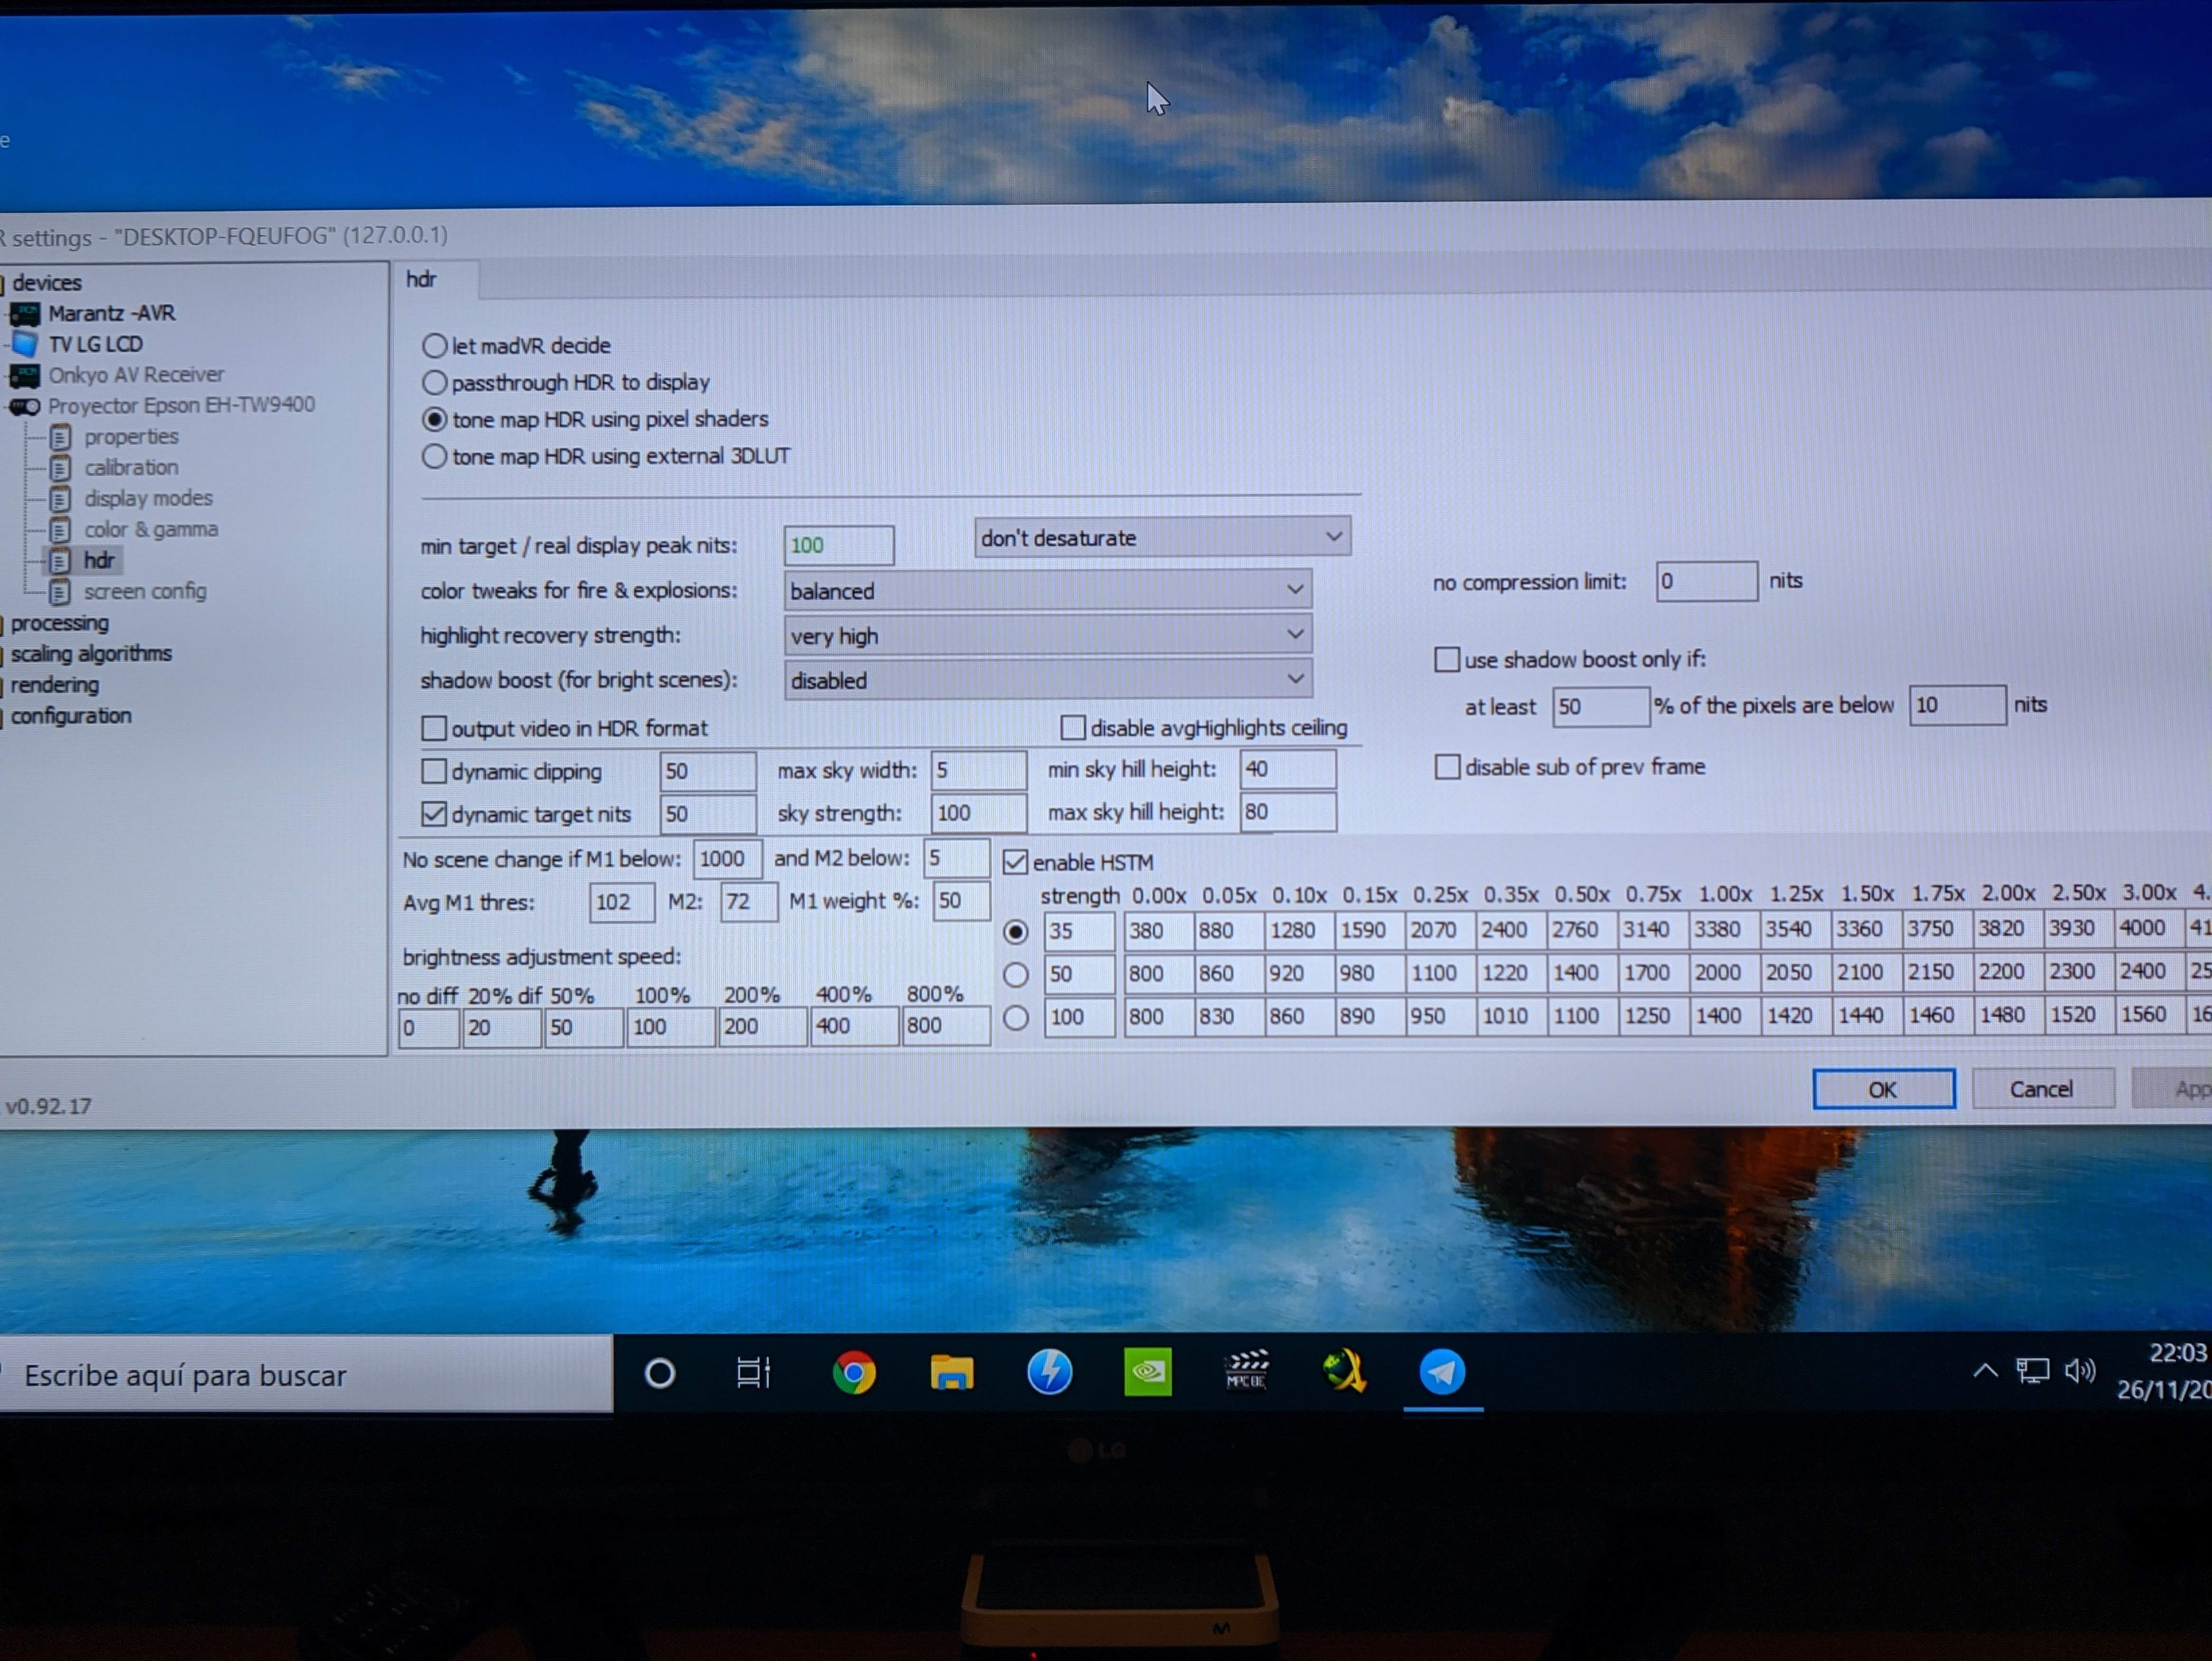Open 'display modes' settings page
The image size is (2212, 1661).
click(x=148, y=498)
